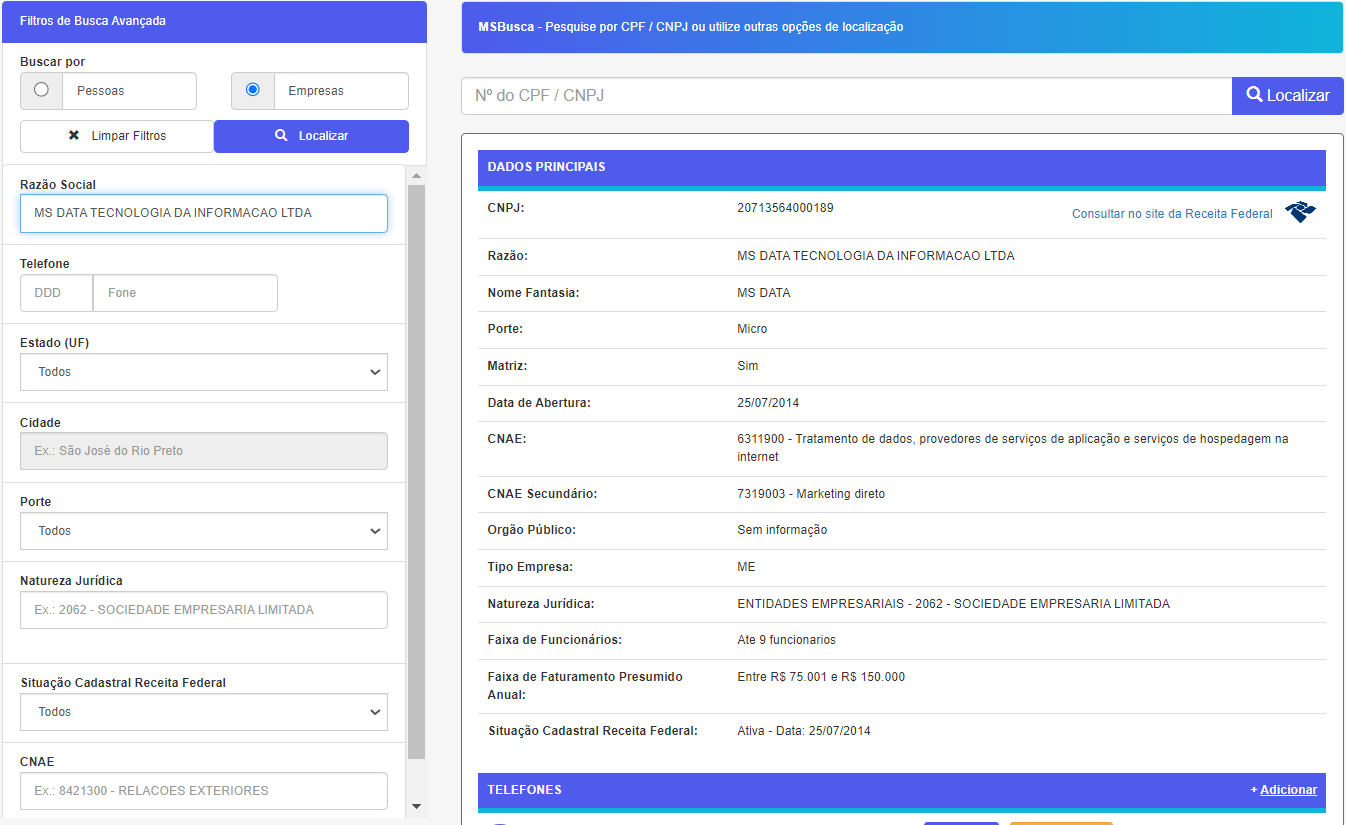Viewport: 1346px width, 825px height.
Task: Click the Fone number field
Action: pyautogui.click(x=185, y=293)
